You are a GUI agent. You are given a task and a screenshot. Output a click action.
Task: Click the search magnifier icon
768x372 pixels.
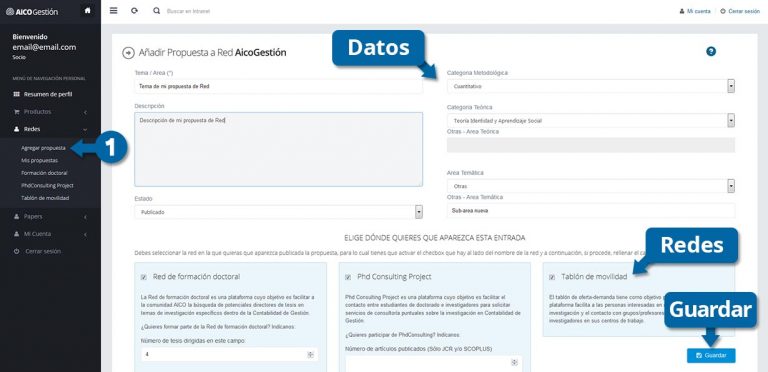tap(156, 10)
